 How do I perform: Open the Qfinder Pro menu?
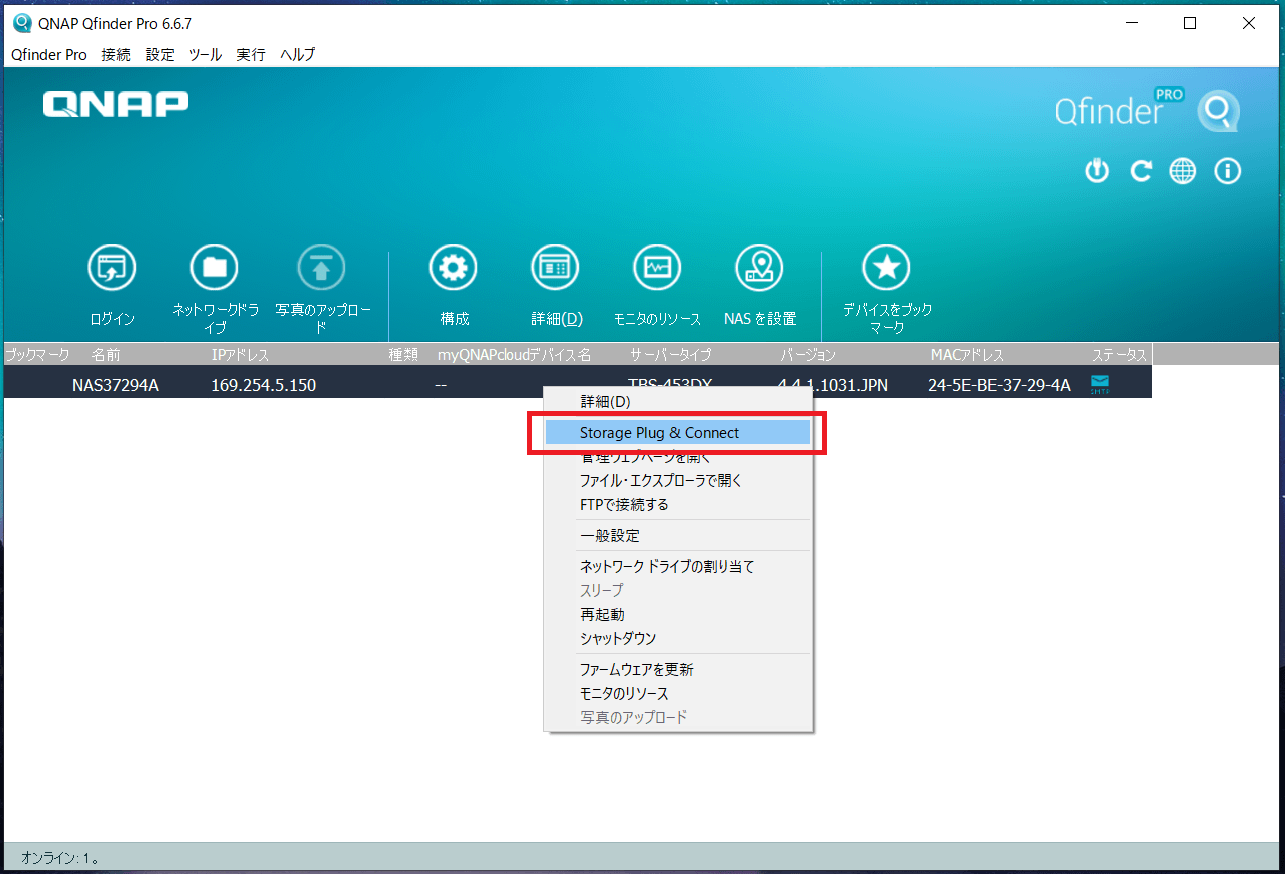pyautogui.click(x=49, y=55)
